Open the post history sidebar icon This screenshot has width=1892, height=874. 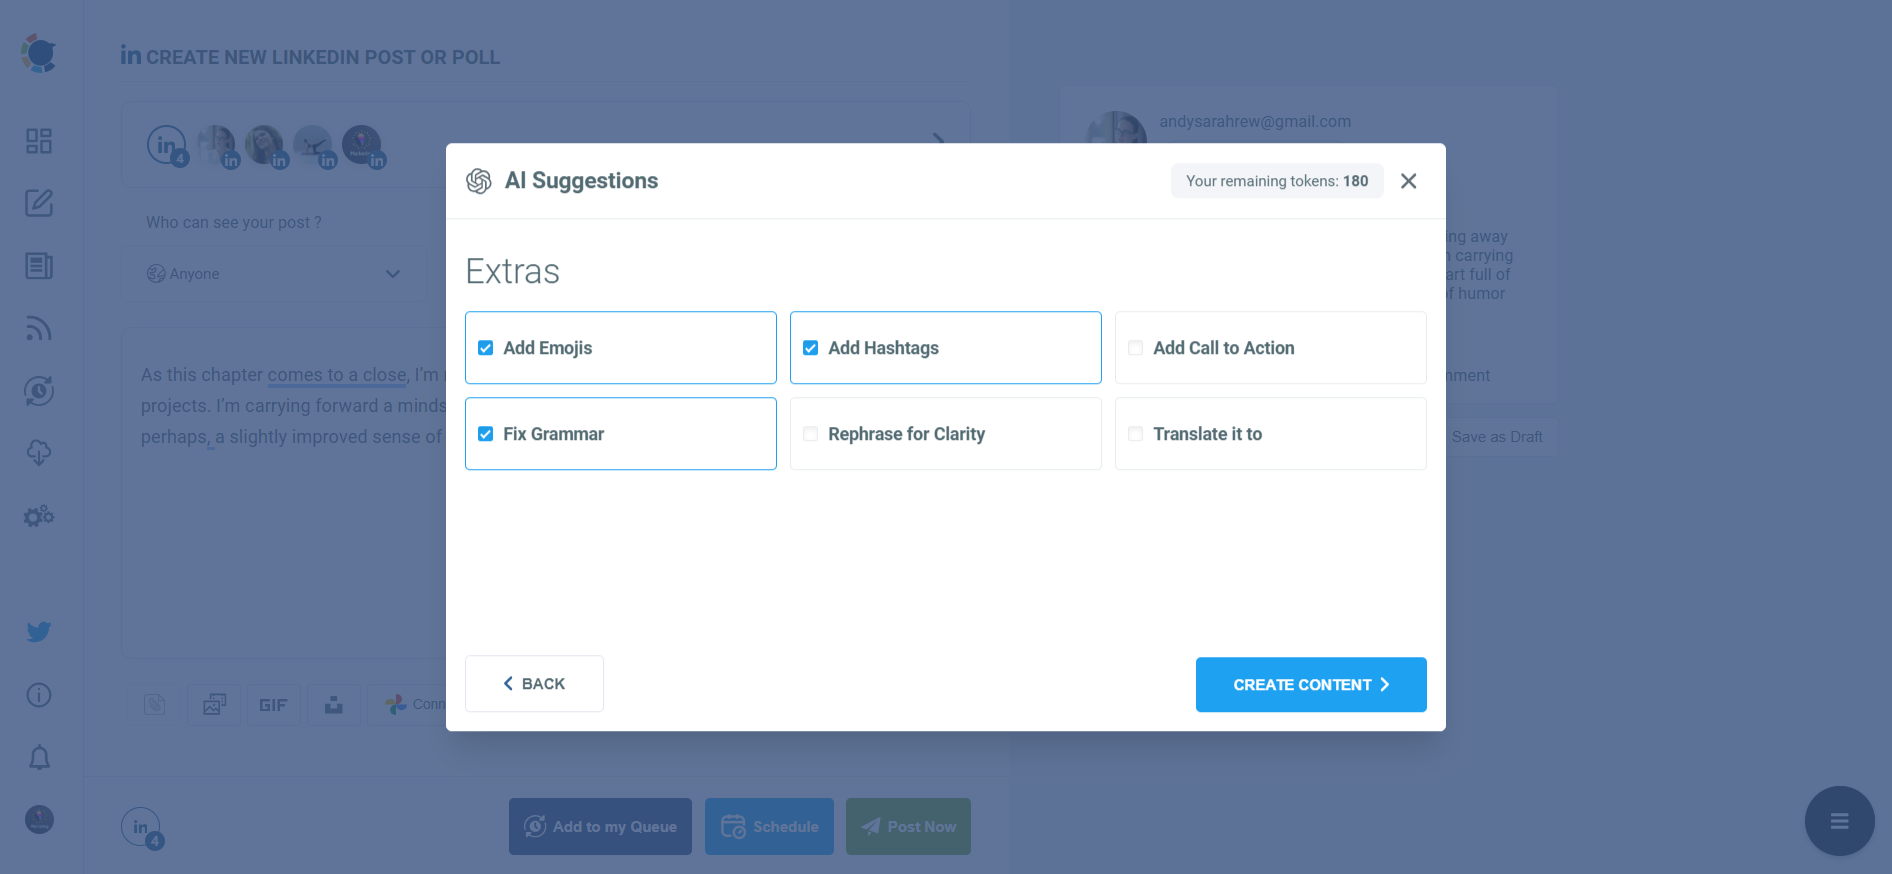click(38, 391)
